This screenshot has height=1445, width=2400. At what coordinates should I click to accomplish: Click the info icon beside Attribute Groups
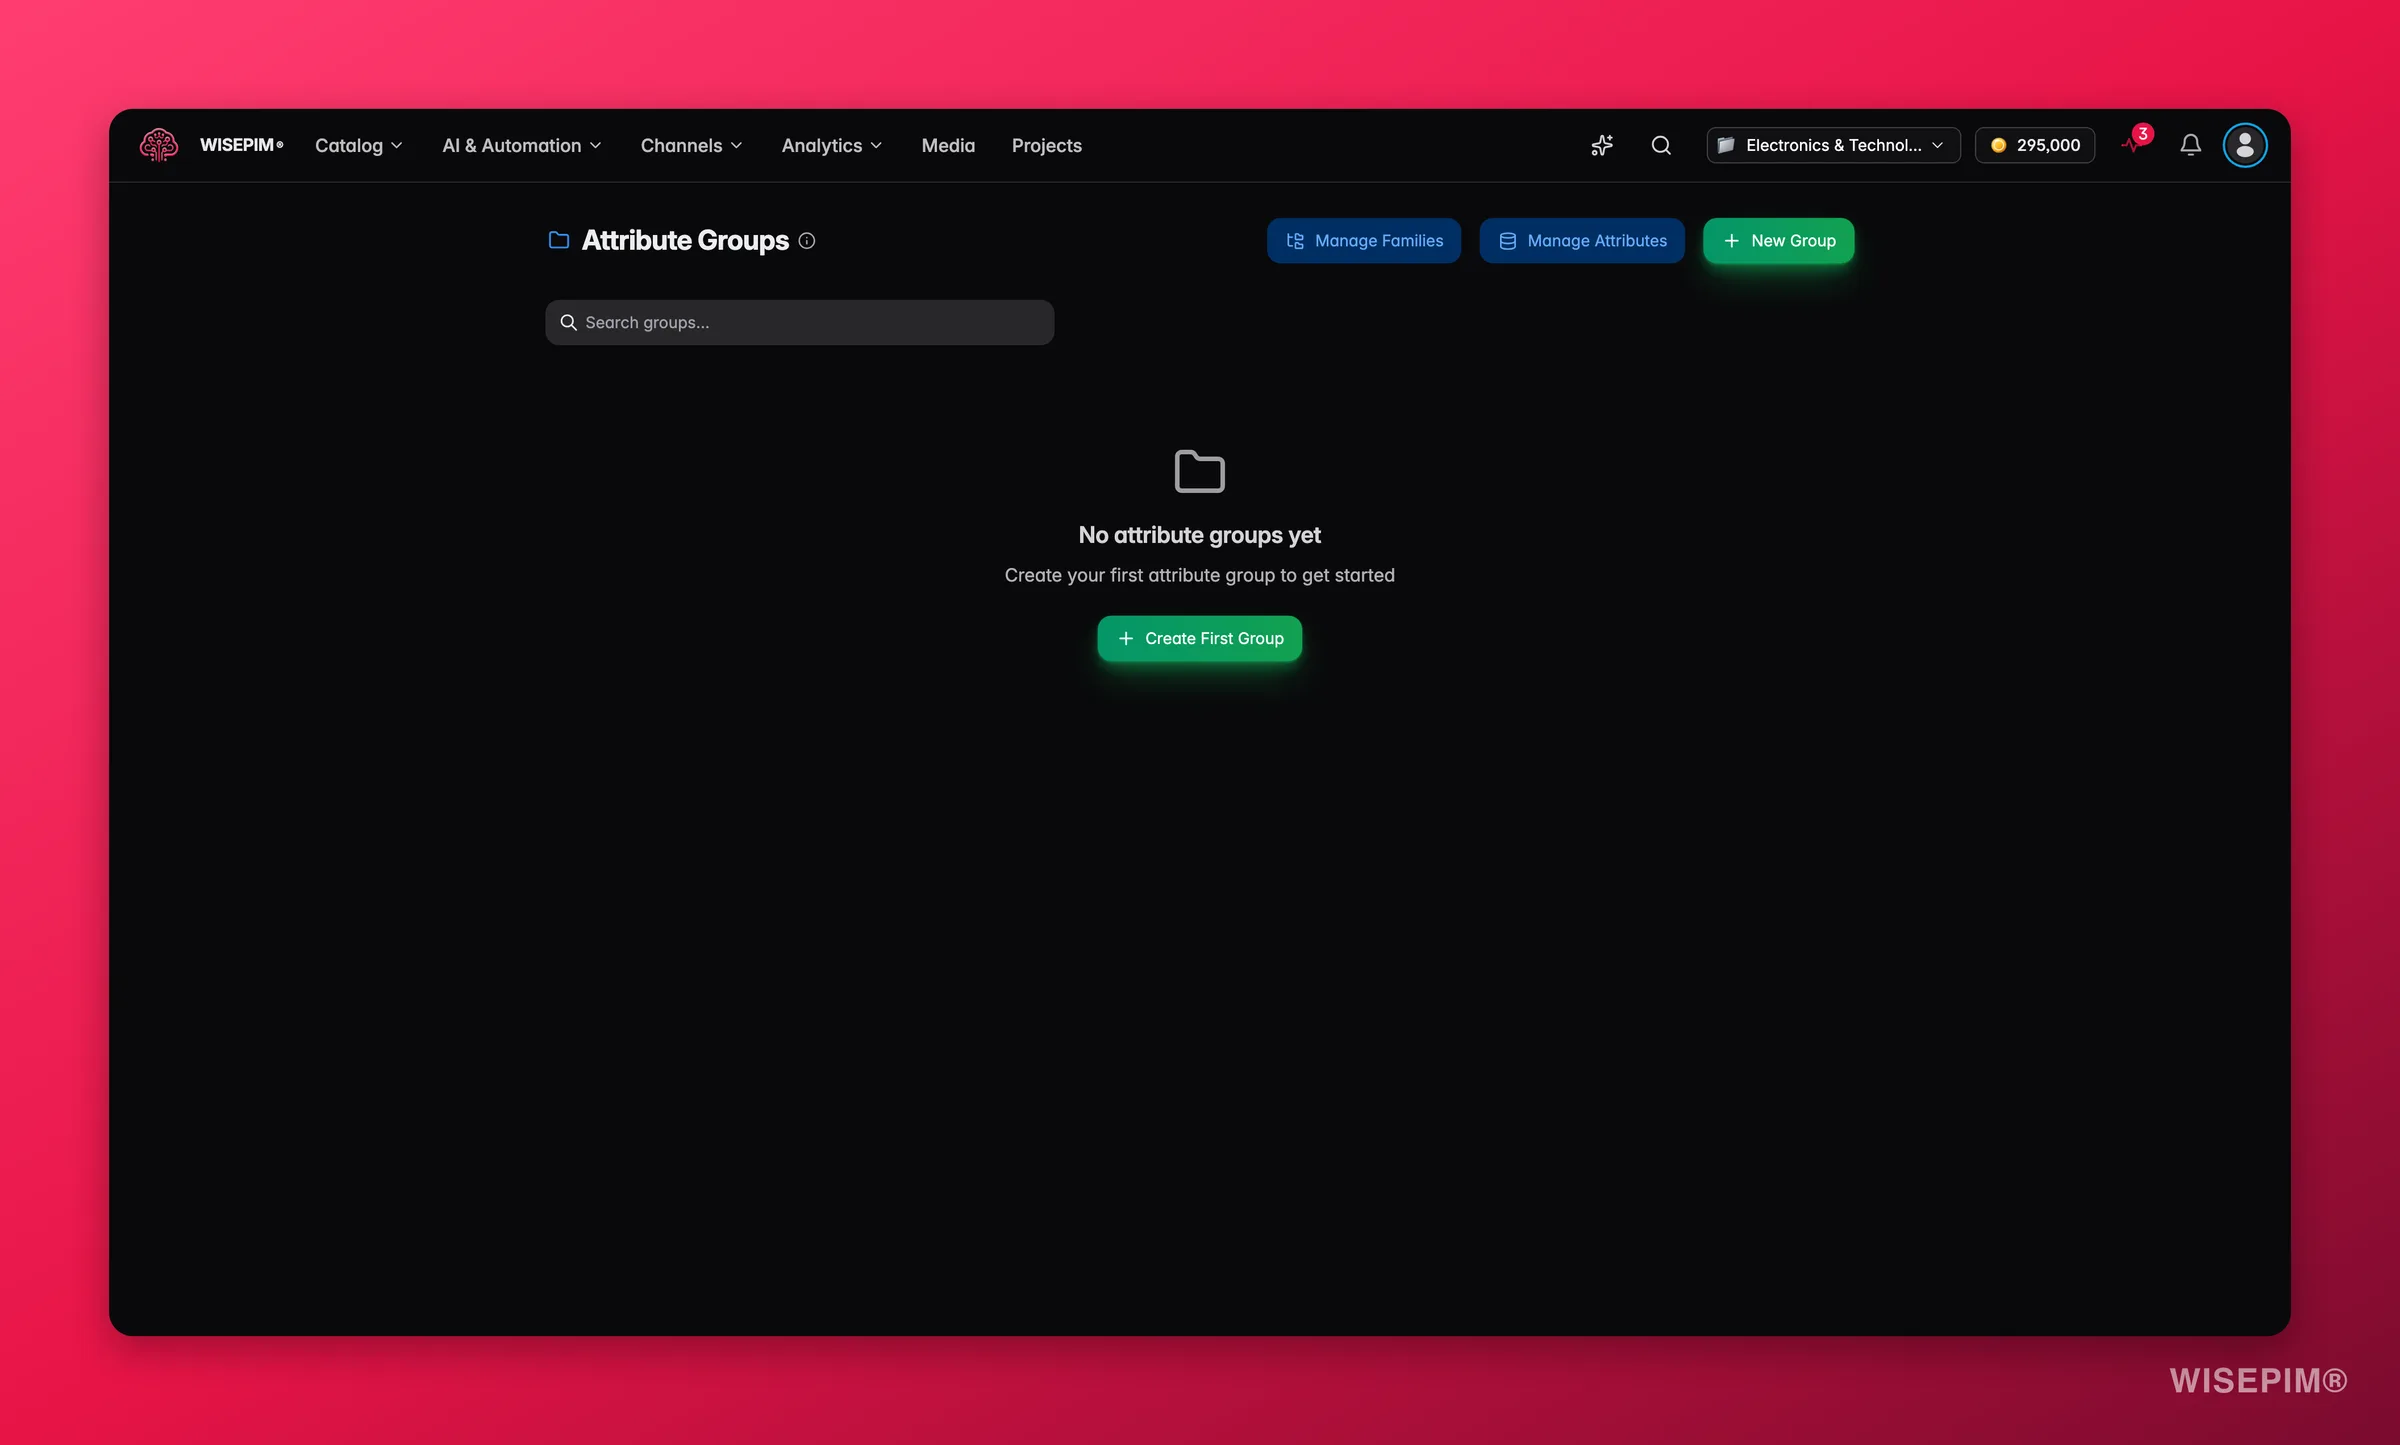pos(807,241)
